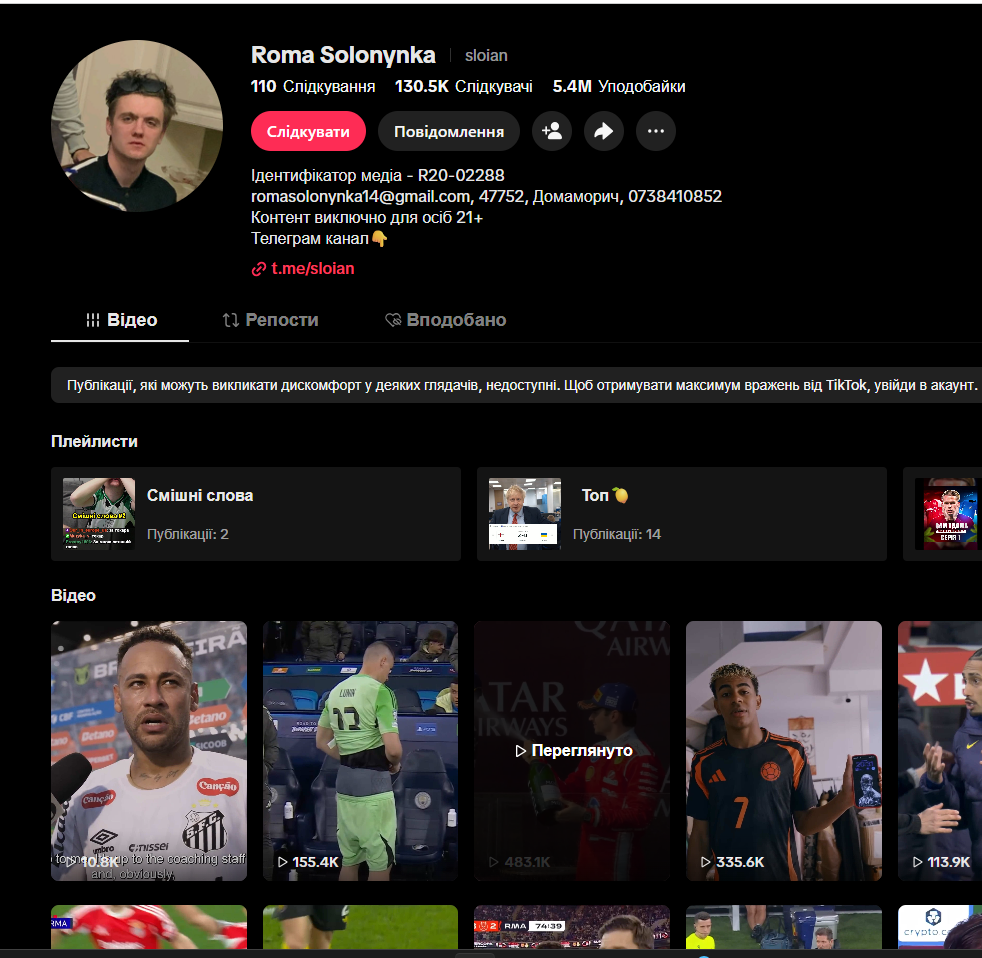Click the Повідомлення message button
Screen dimensions: 982x958
click(x=448, y=131)
